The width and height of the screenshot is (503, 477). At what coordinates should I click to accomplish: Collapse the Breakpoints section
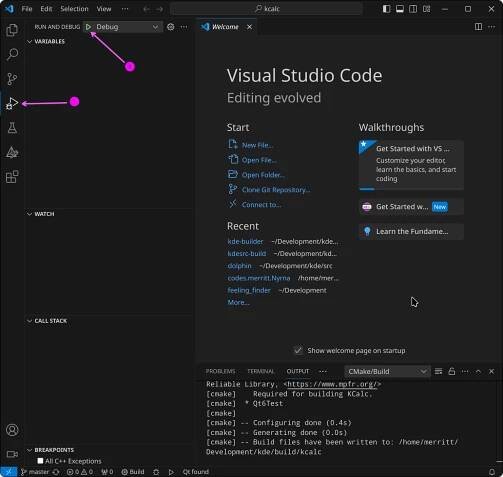point(29,450)
